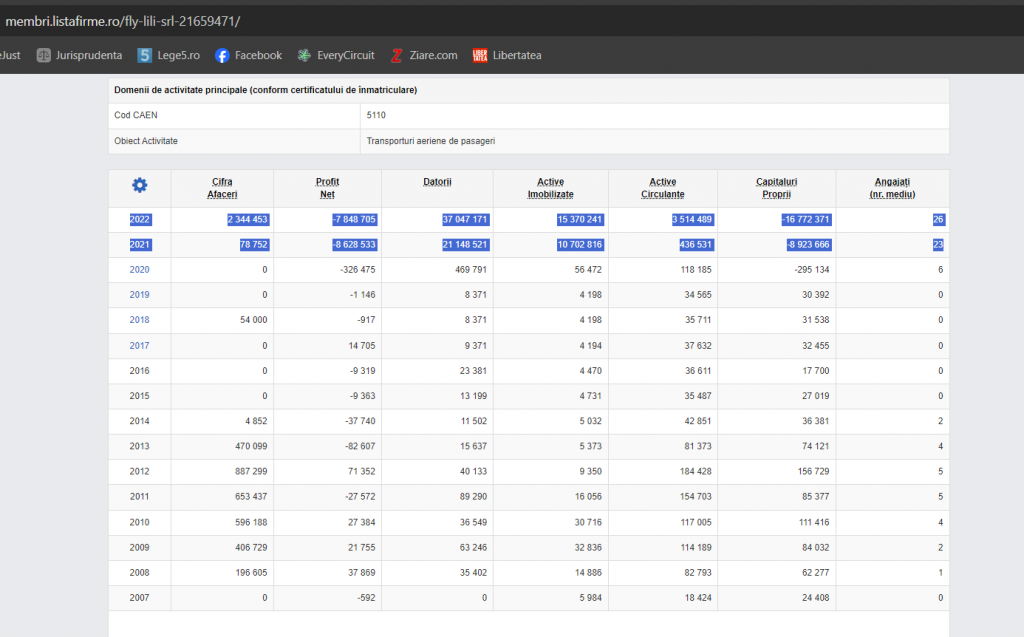
Task: Click the CAEN code value 5110
Action: pyautogui.click(x=376, y=115)
